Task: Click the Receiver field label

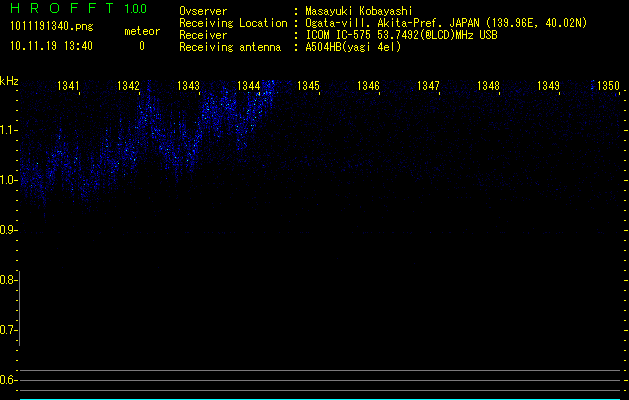Action: [x=203, y=35]
